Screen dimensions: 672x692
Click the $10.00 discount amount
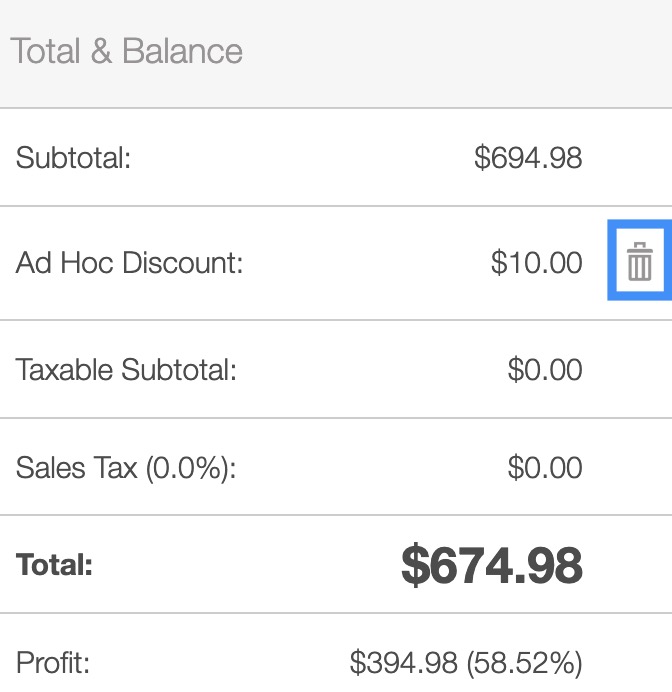tap(536, 263)
